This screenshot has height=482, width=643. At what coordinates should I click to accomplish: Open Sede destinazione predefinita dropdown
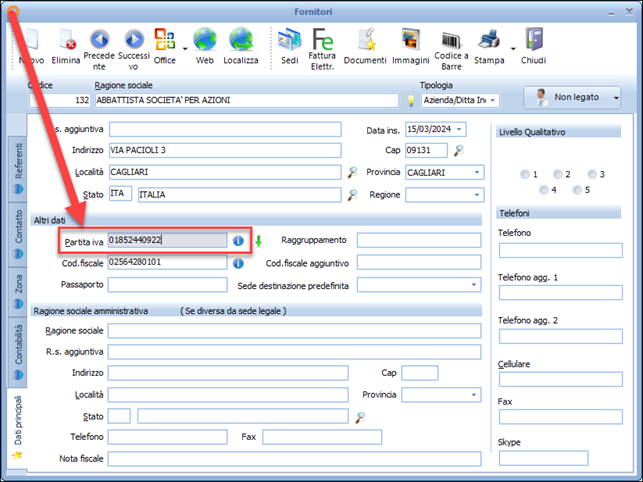pos(474,285)
